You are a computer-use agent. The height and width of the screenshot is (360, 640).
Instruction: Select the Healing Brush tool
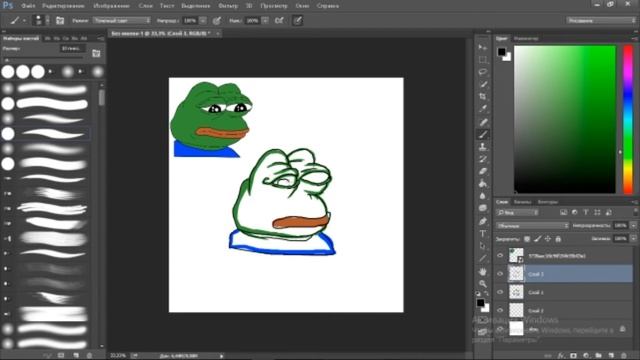tap(483, 122)
